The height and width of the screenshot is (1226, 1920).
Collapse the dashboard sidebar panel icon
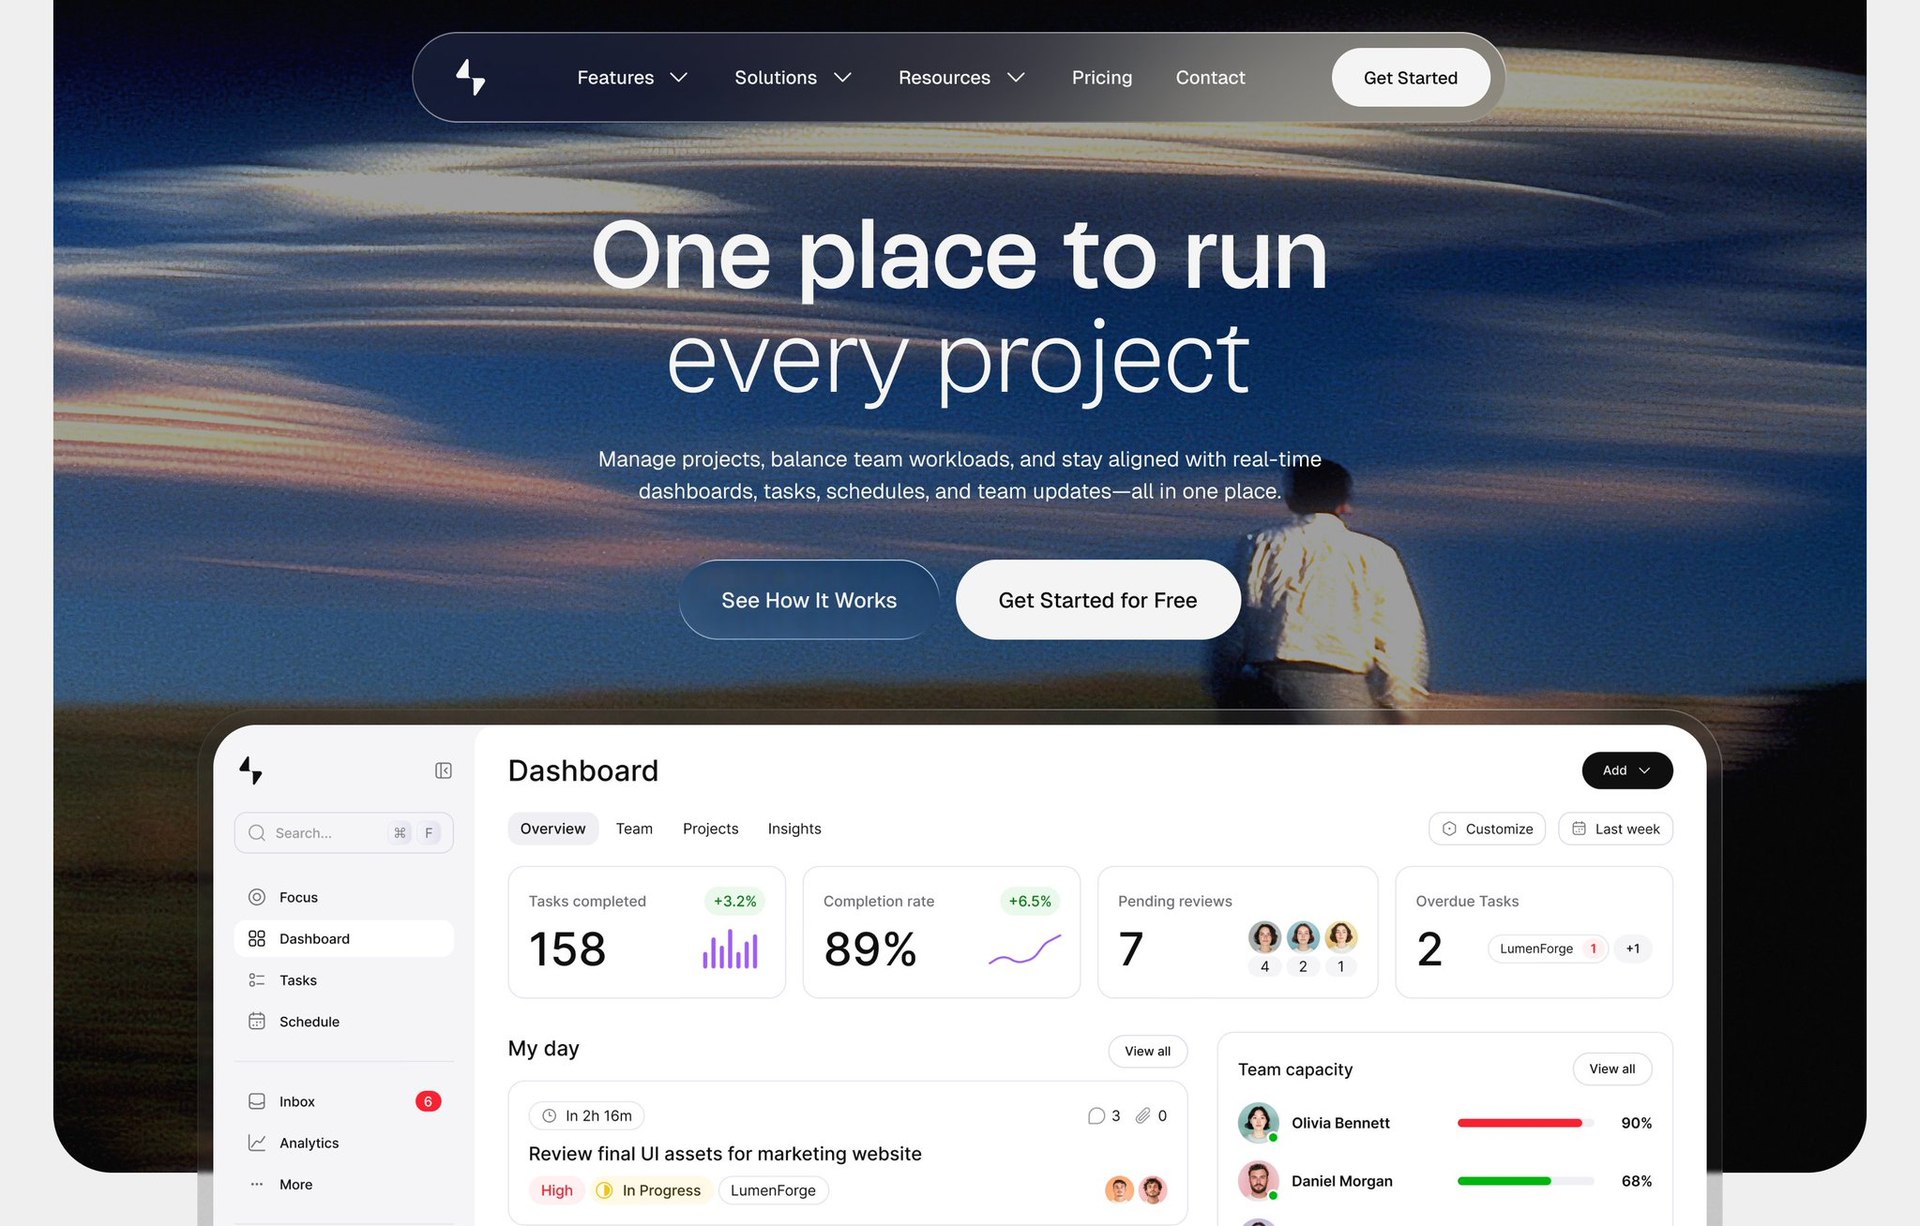click(x=443, y=770)
